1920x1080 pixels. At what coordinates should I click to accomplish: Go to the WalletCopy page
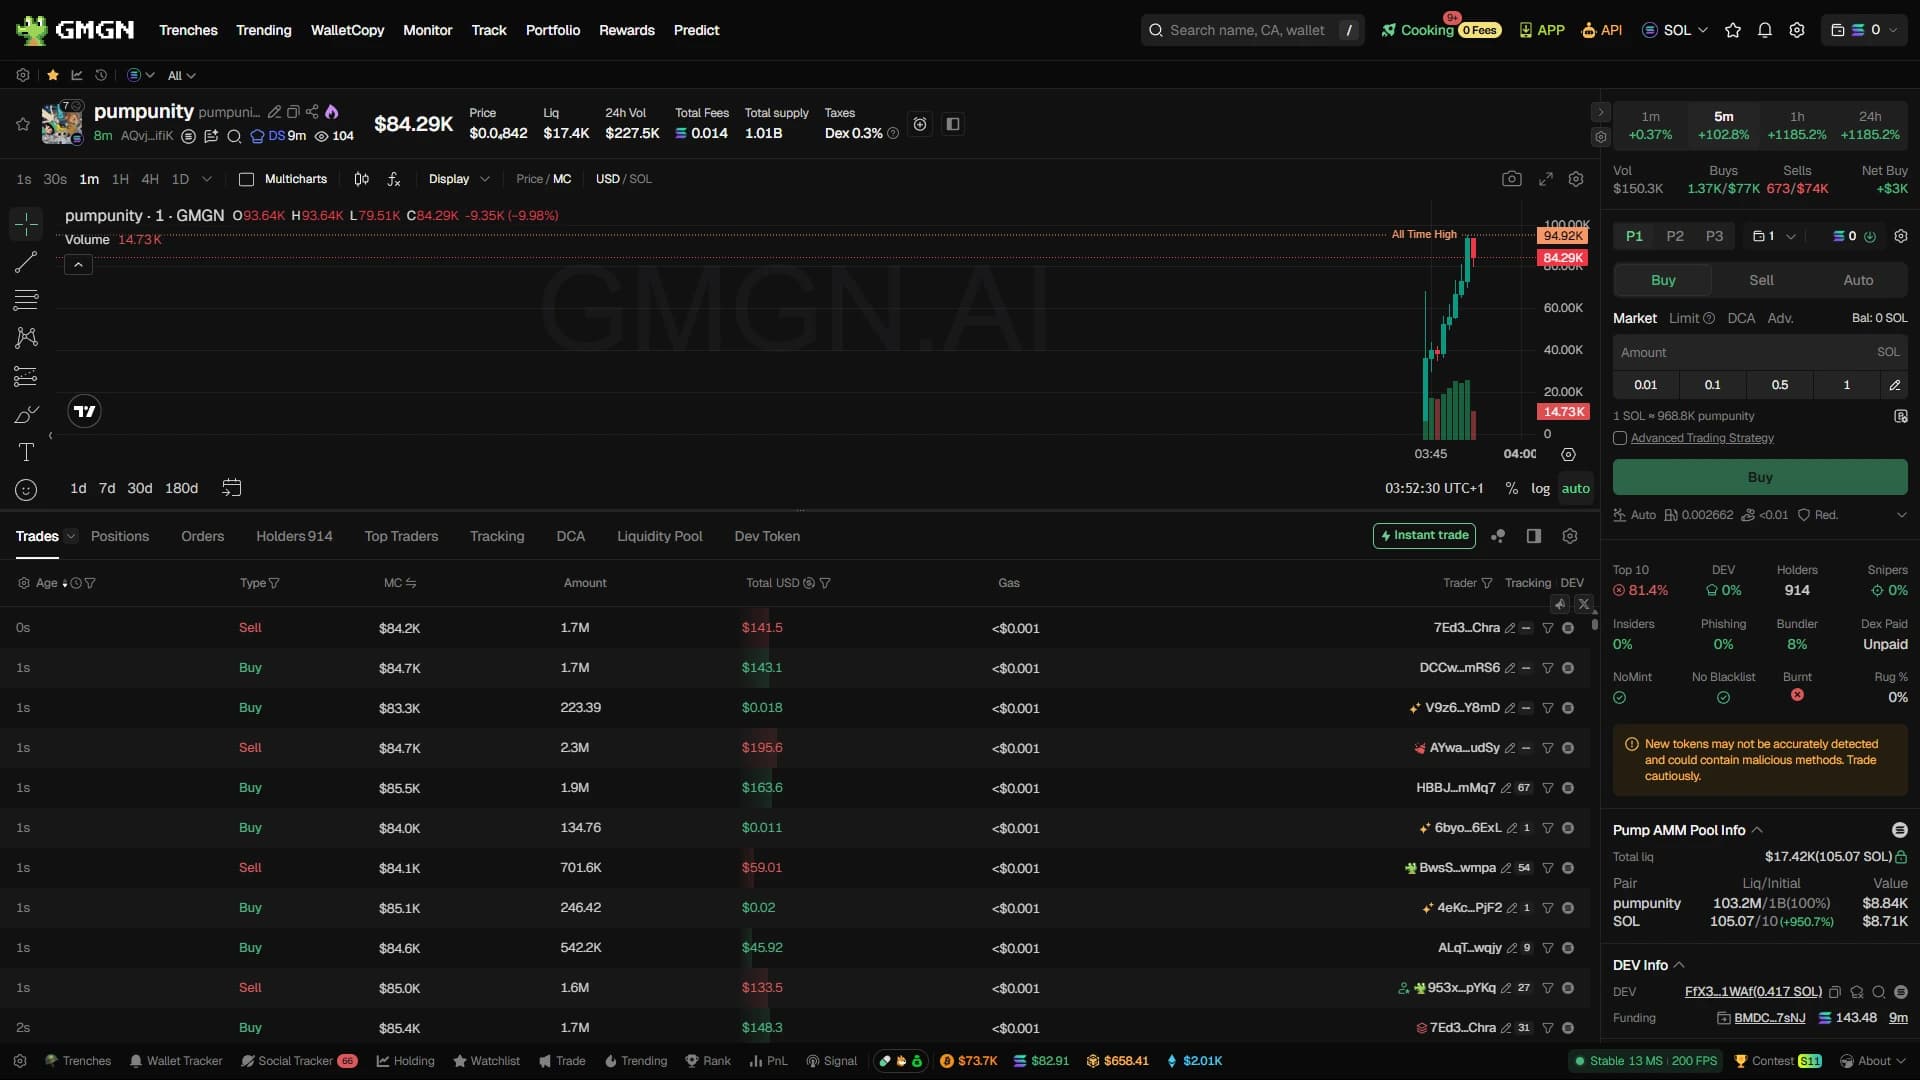pyautogui.click(x=347, y=30)
